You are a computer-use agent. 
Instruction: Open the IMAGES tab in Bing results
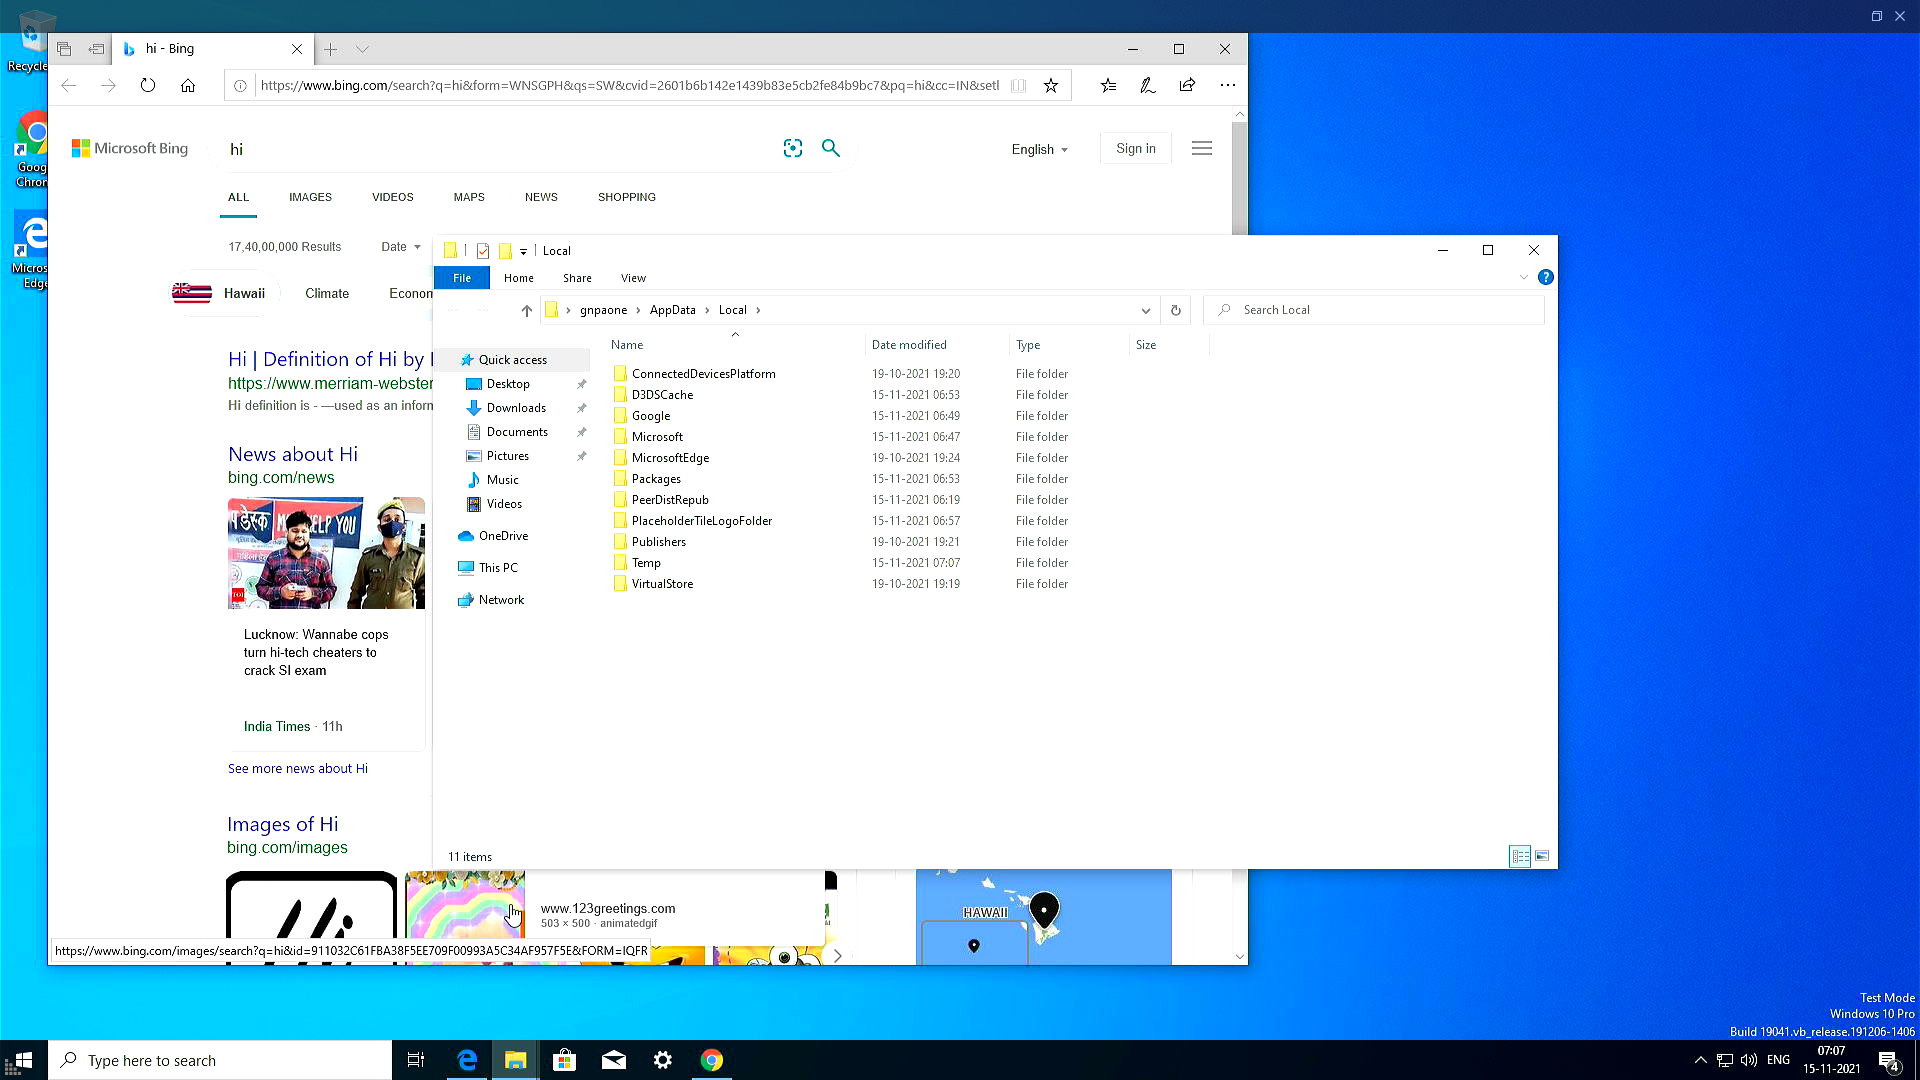pyautogui.click(x=310, y=197)
